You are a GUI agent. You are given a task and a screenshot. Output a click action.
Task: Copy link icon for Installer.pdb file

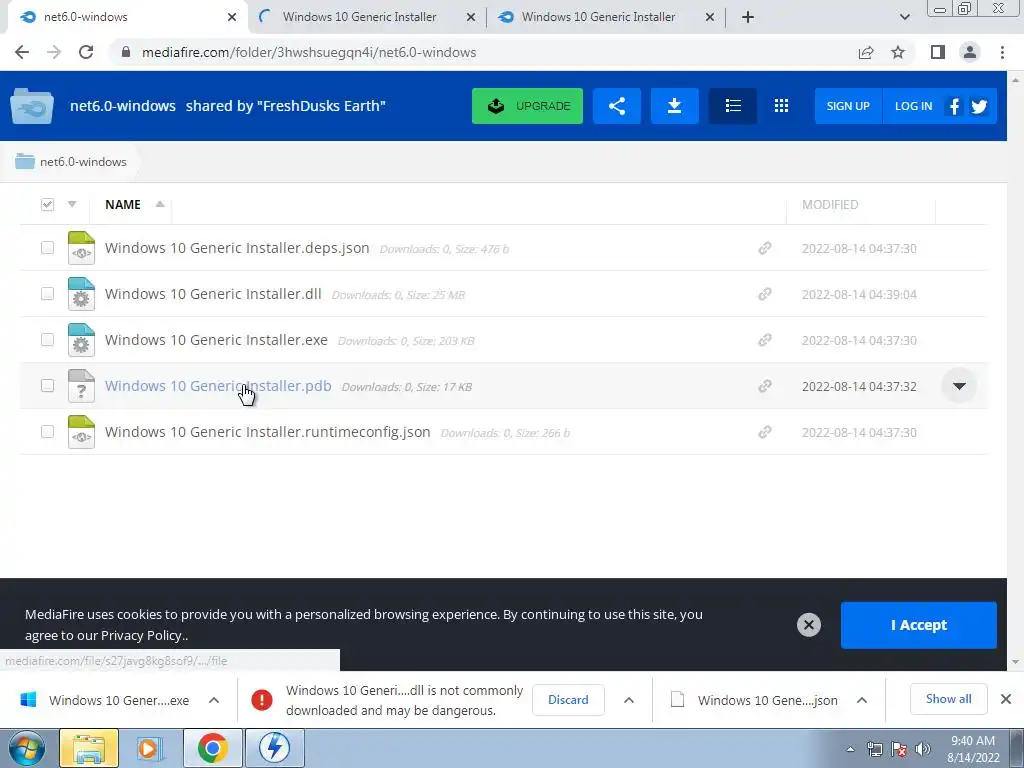[x=764, y=386]
